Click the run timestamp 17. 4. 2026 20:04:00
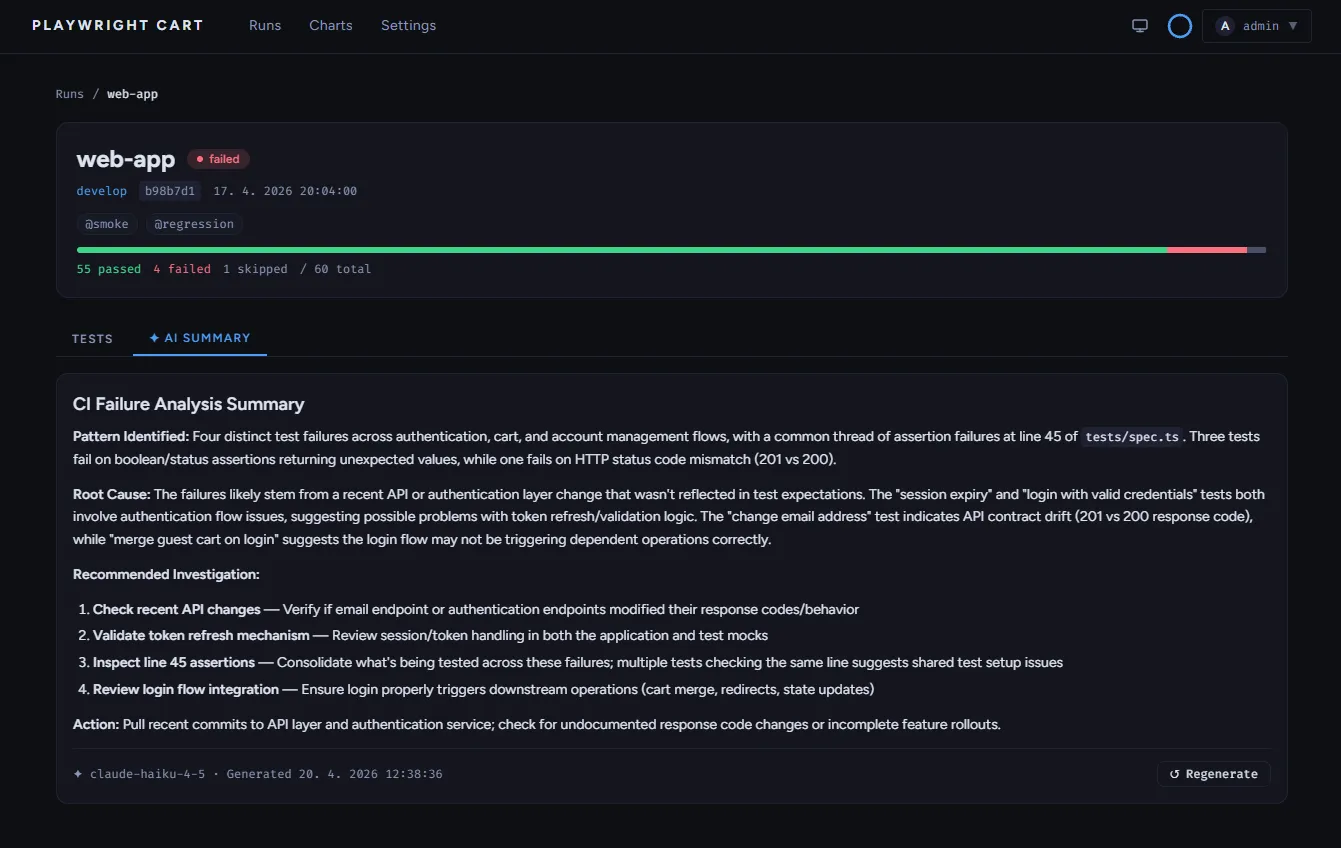Viewport: 1341px width, 848px height. [285, 191]
